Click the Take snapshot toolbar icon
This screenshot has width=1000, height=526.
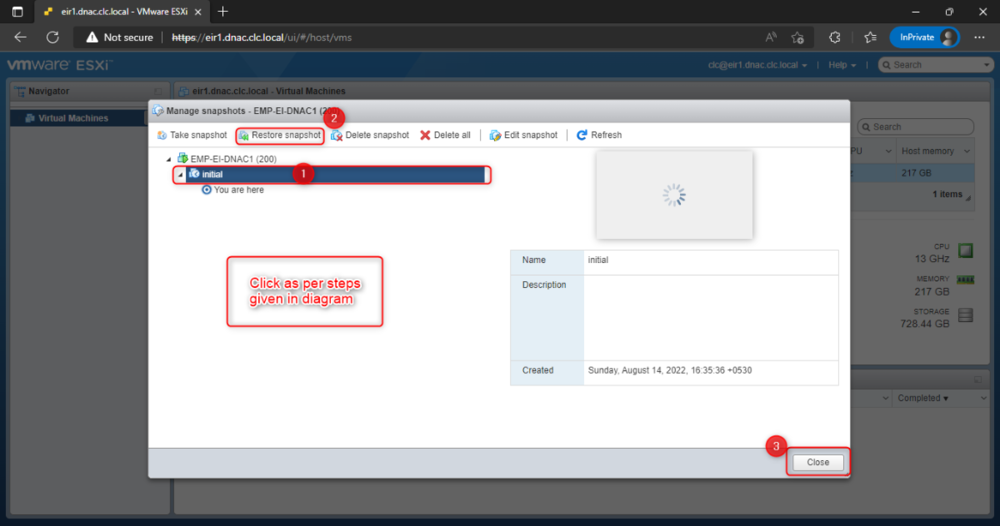coord(162,135)
